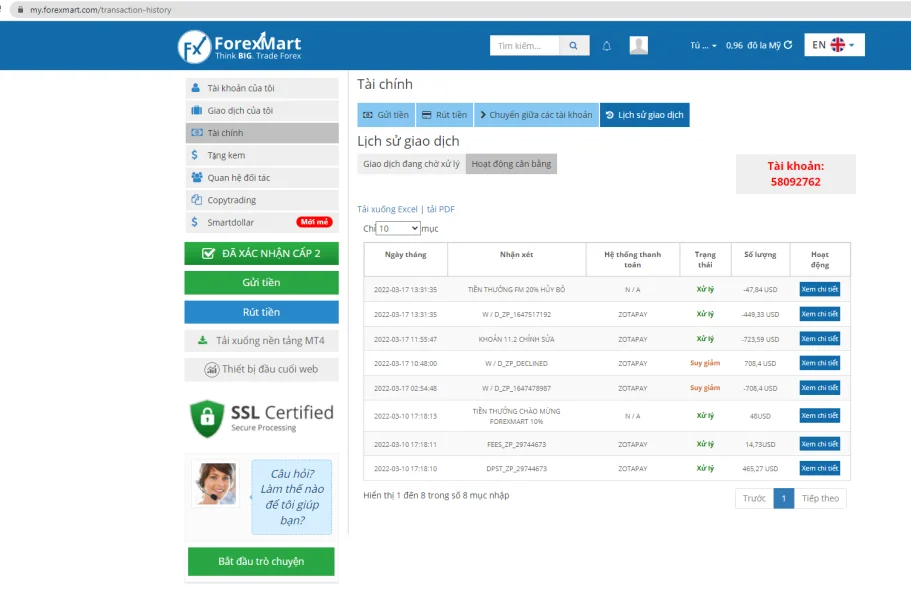Click the Quan hệ đối tác people icon
This screenshot has width=911, height=600.
pyautogui.click(x=197, y=177)
